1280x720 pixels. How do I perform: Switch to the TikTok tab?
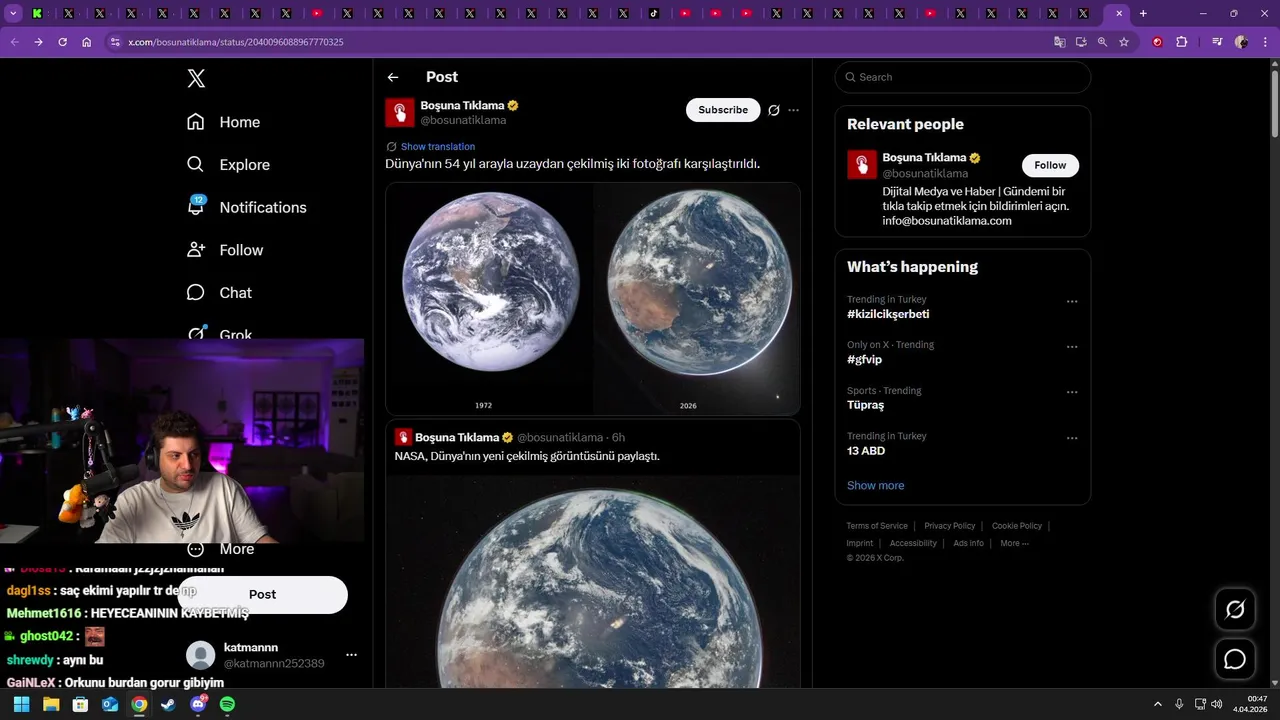point(654,14)
